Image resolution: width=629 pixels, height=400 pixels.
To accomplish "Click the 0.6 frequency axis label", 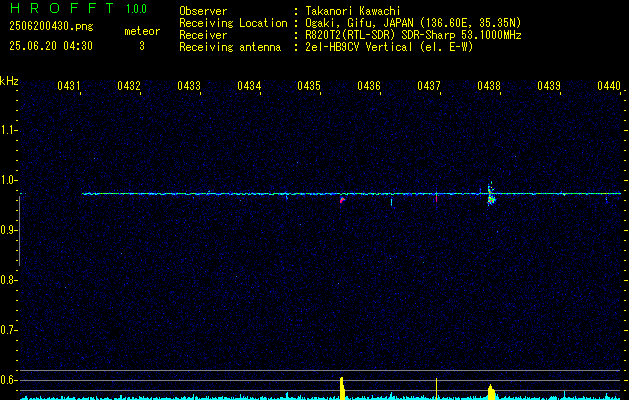I will [8, 380].
